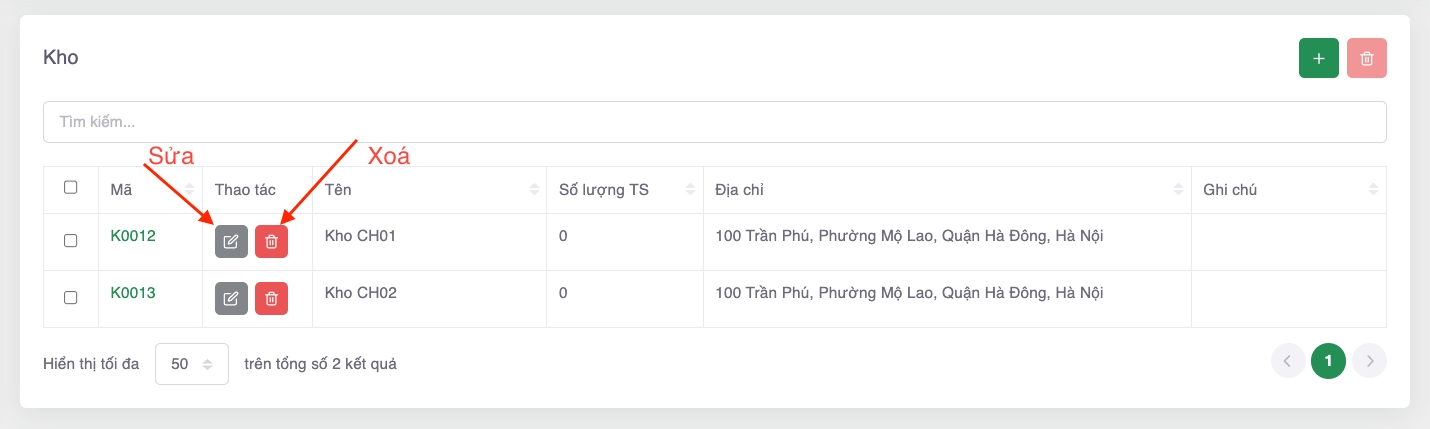This screenshot has height=429, width=1430.
Task: Open warehouse code link K0012
Action: pos(133,237)
